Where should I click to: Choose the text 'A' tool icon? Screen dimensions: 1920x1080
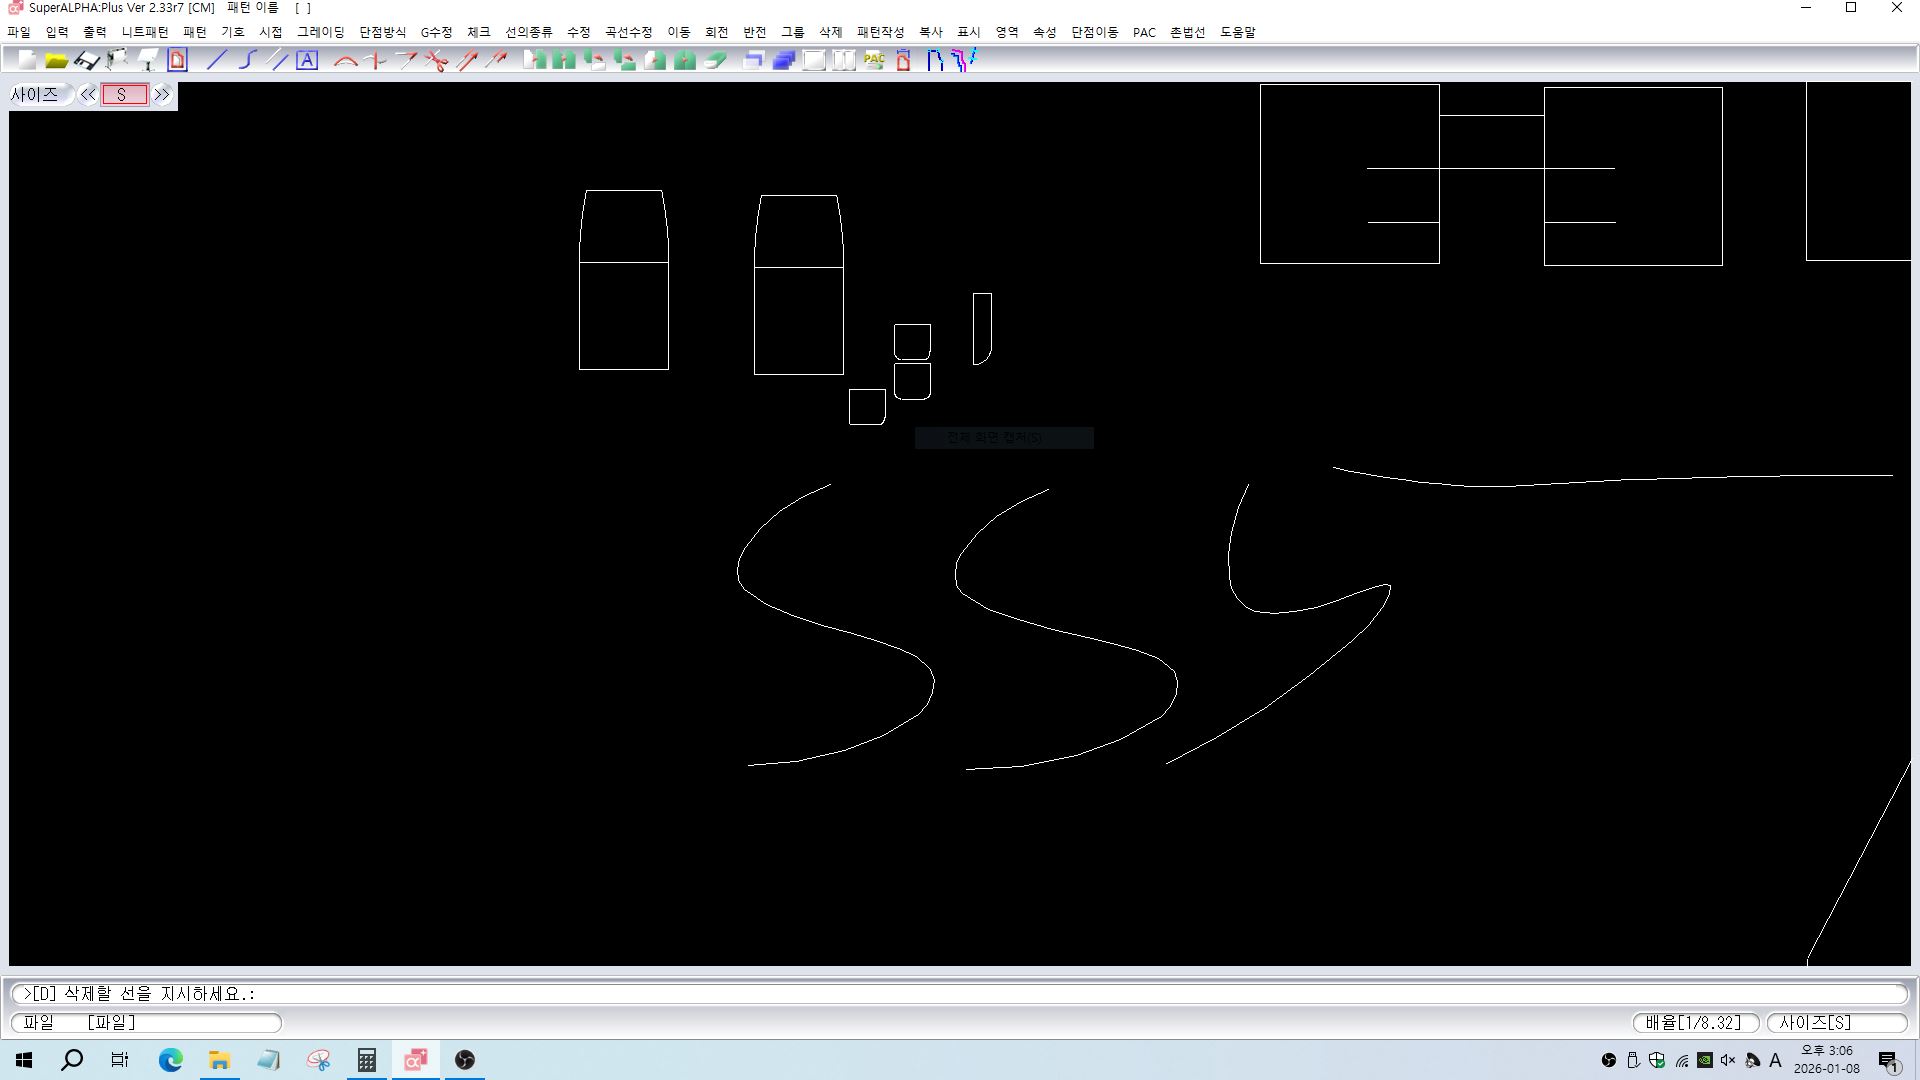click(x=307, y=61)
